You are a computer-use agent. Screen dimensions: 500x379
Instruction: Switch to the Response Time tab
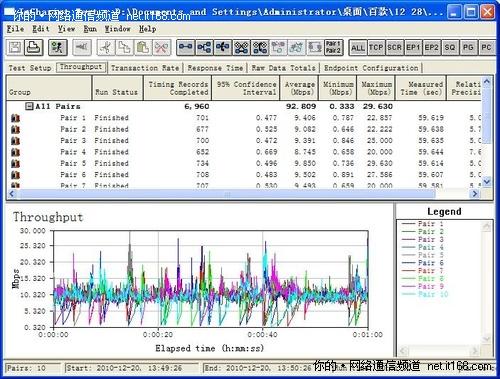tap(215, 68)
